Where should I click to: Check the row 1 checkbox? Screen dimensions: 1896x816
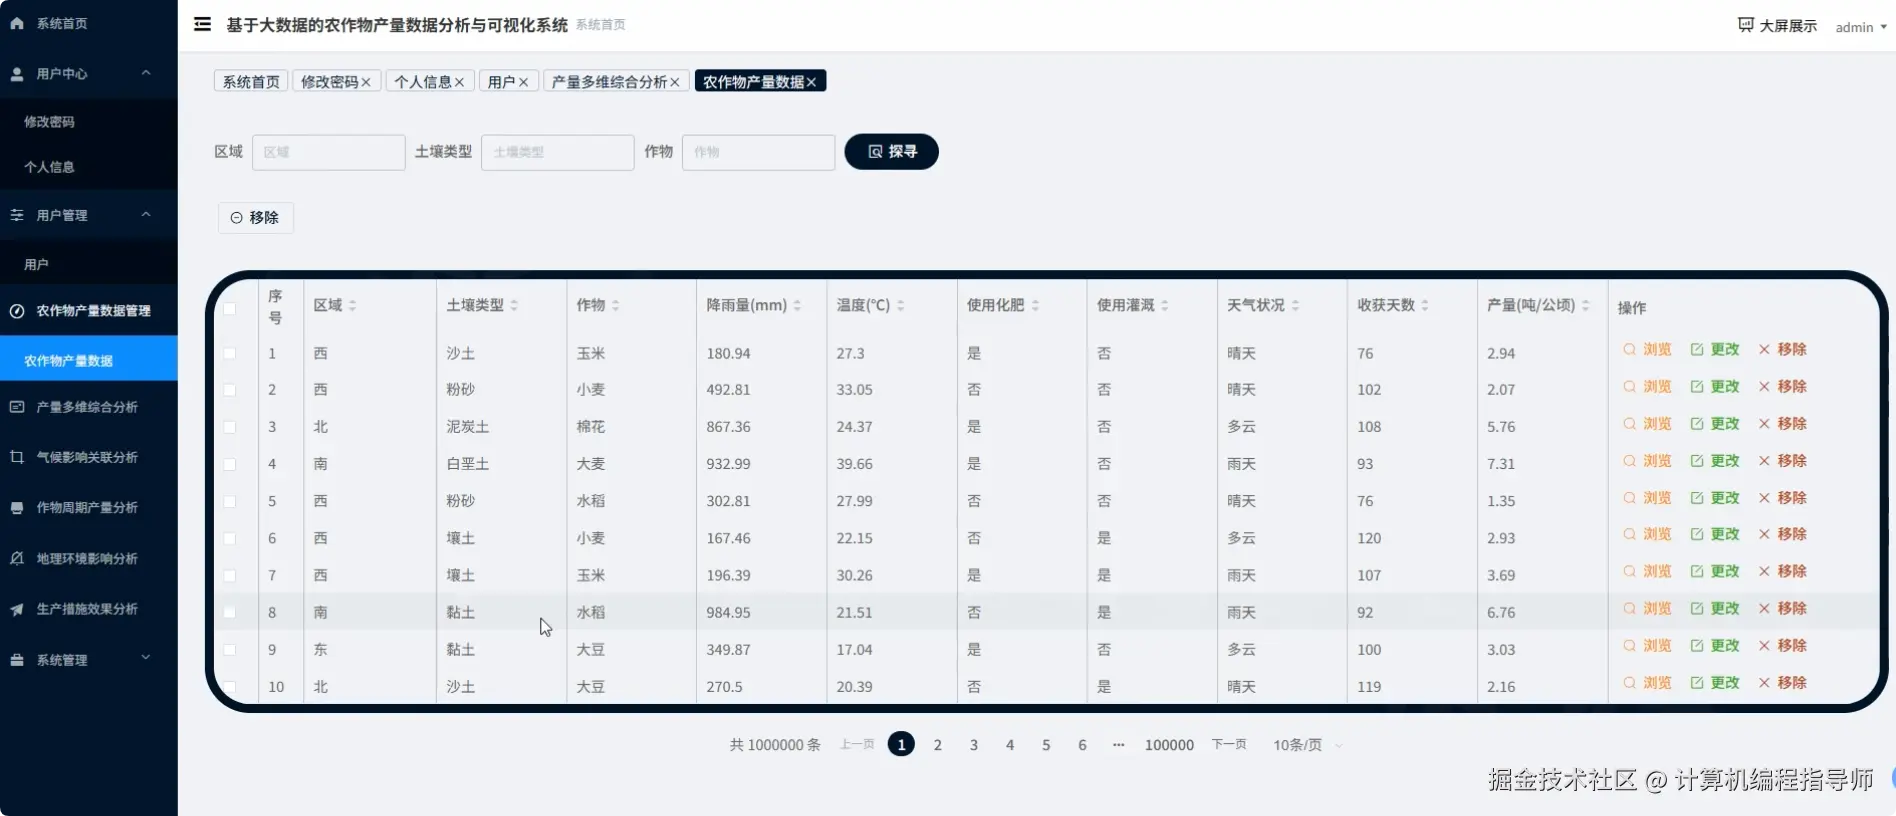[x=229, y=354]
